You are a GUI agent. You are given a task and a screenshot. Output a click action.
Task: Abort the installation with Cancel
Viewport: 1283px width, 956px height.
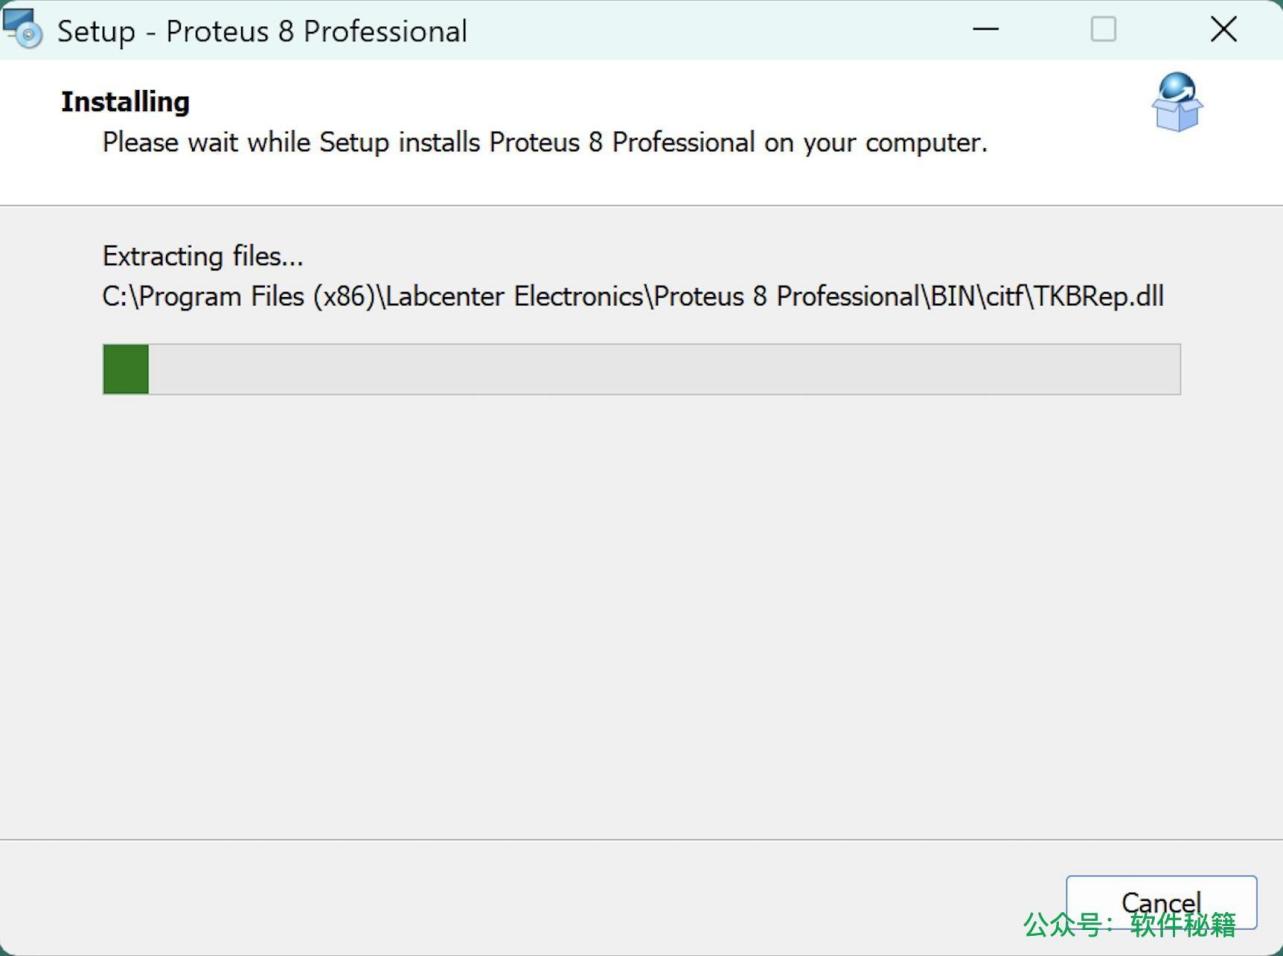pyautogui.click(x=1160, y=902)
